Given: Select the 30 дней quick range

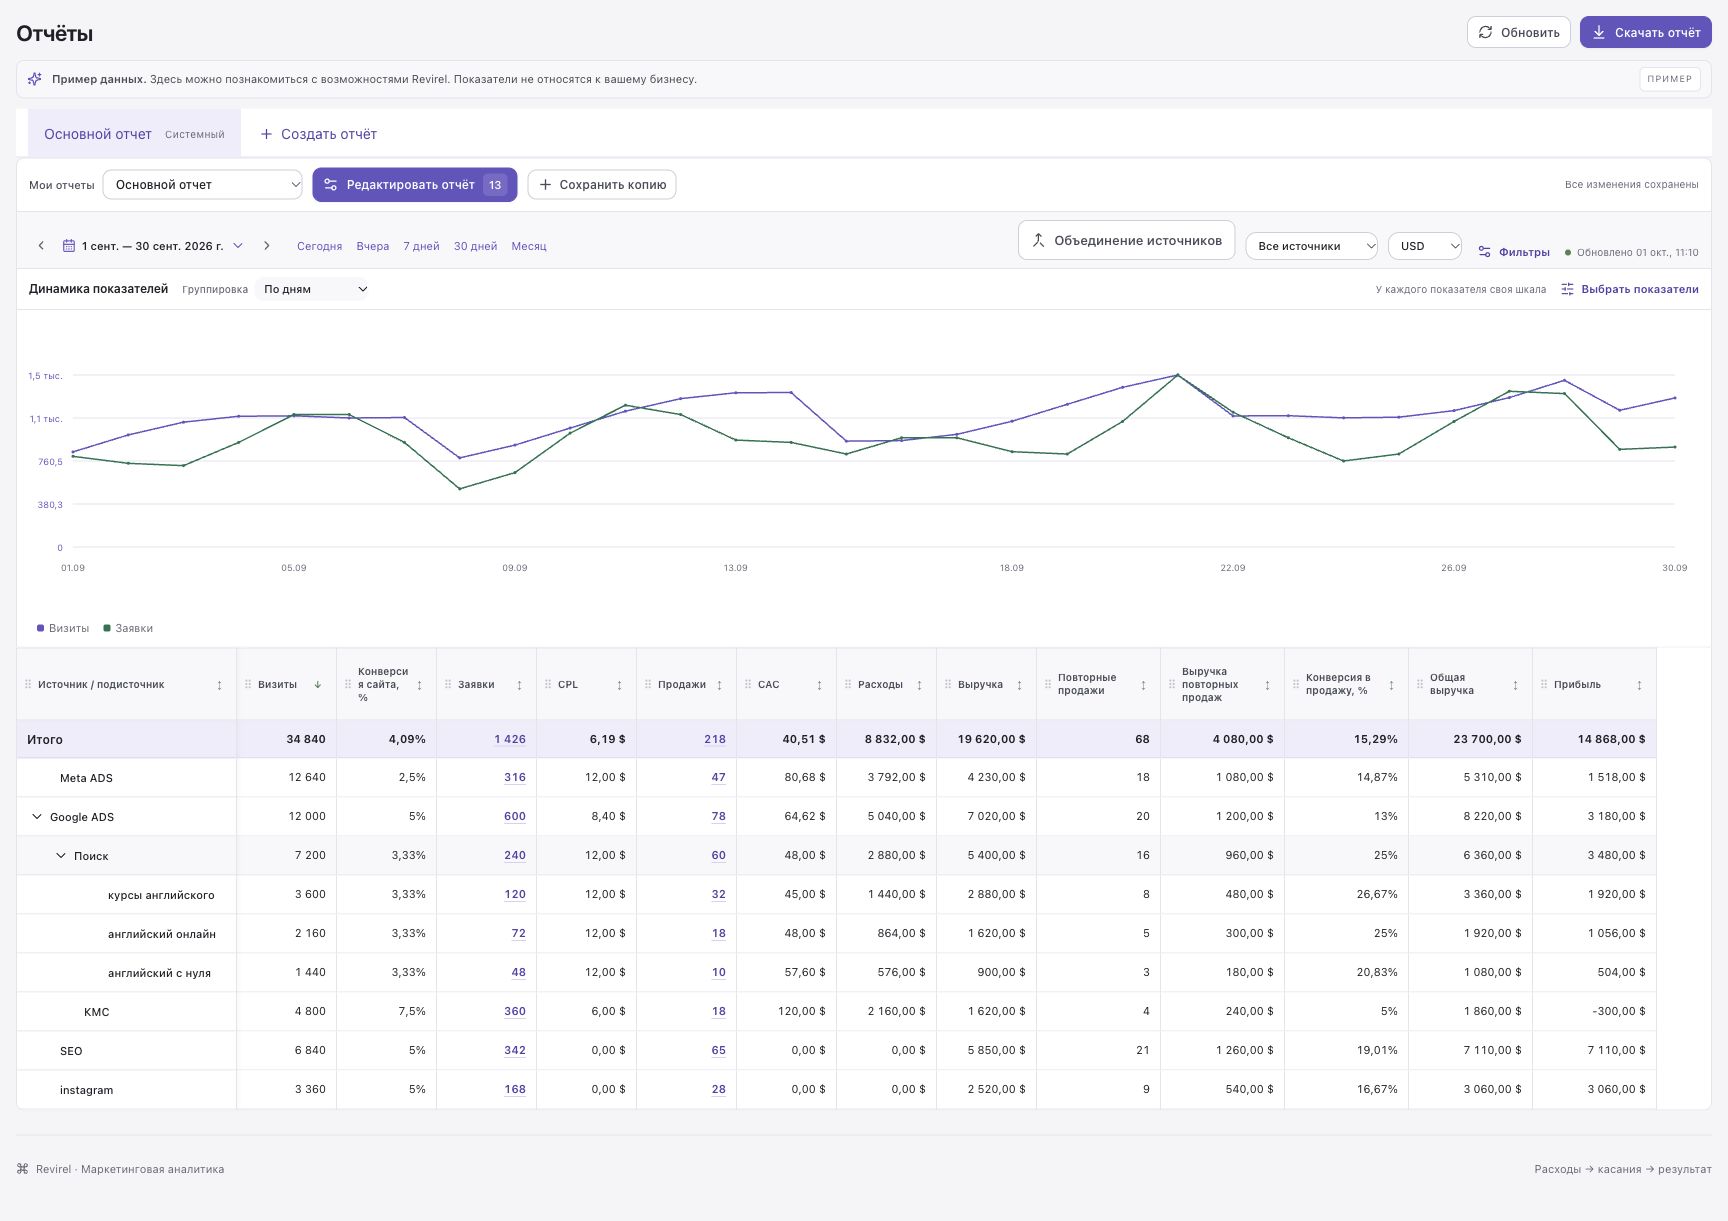Looking at the screenshot, I should (x=475, y=246).
